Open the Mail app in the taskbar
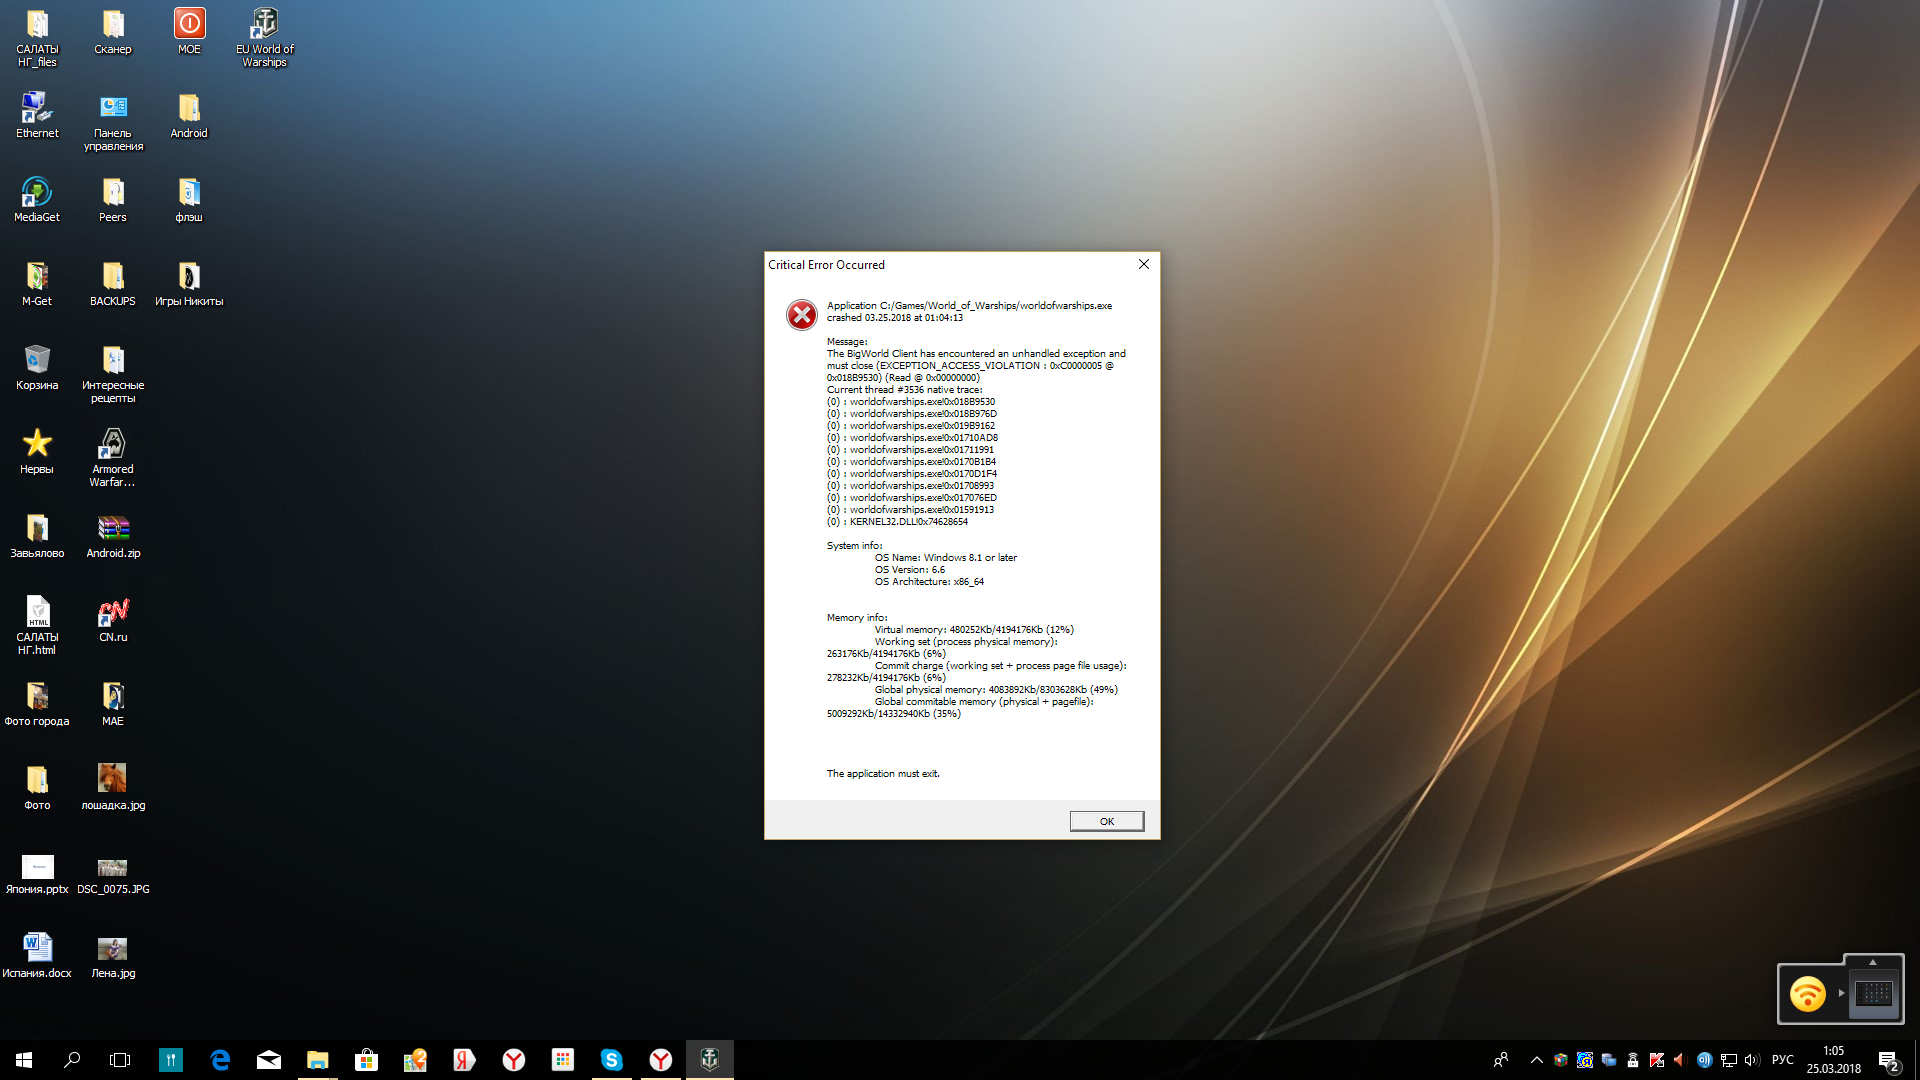This screenshot has width=1920, height=1080. click(269, 1060)
